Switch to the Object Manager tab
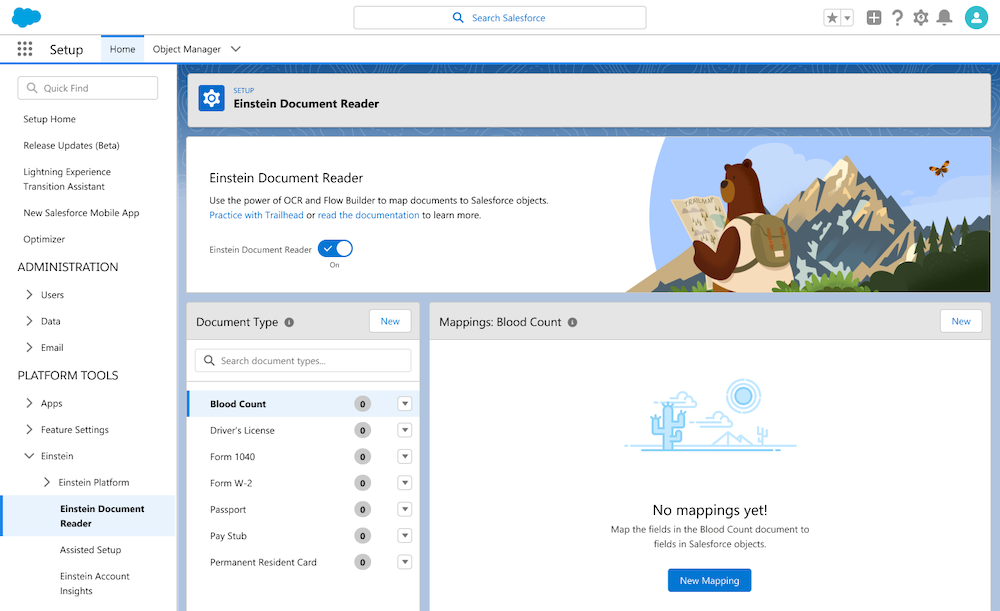The width and height of the screenshot is (1000, 611). (186, 49)
